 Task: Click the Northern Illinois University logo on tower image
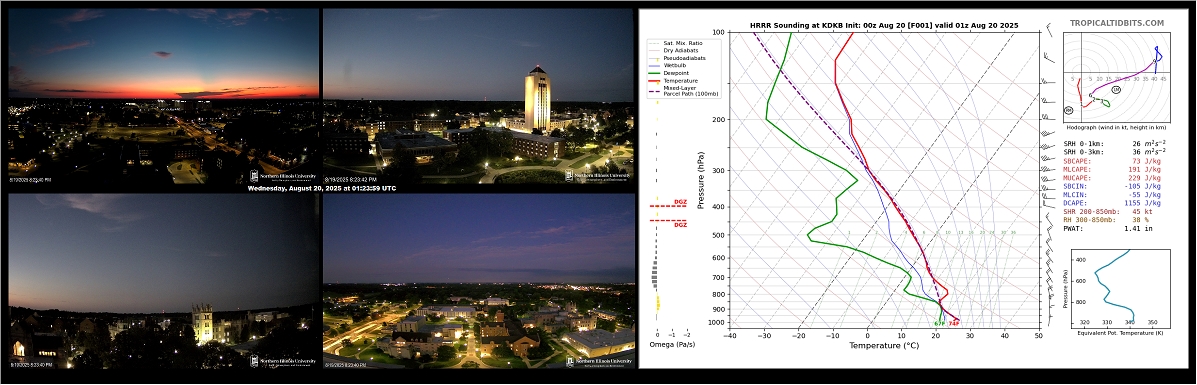coord(598,175)
